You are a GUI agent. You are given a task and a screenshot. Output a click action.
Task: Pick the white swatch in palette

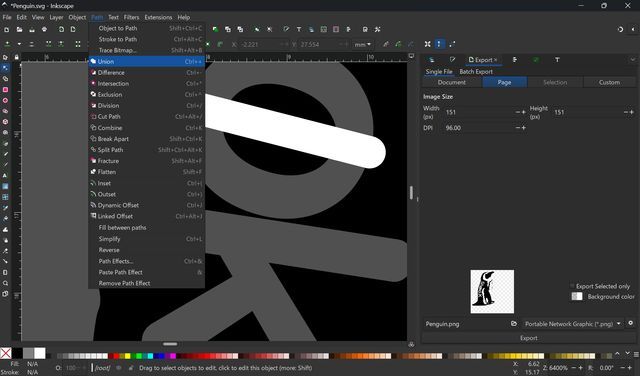(x=40, y=353)
